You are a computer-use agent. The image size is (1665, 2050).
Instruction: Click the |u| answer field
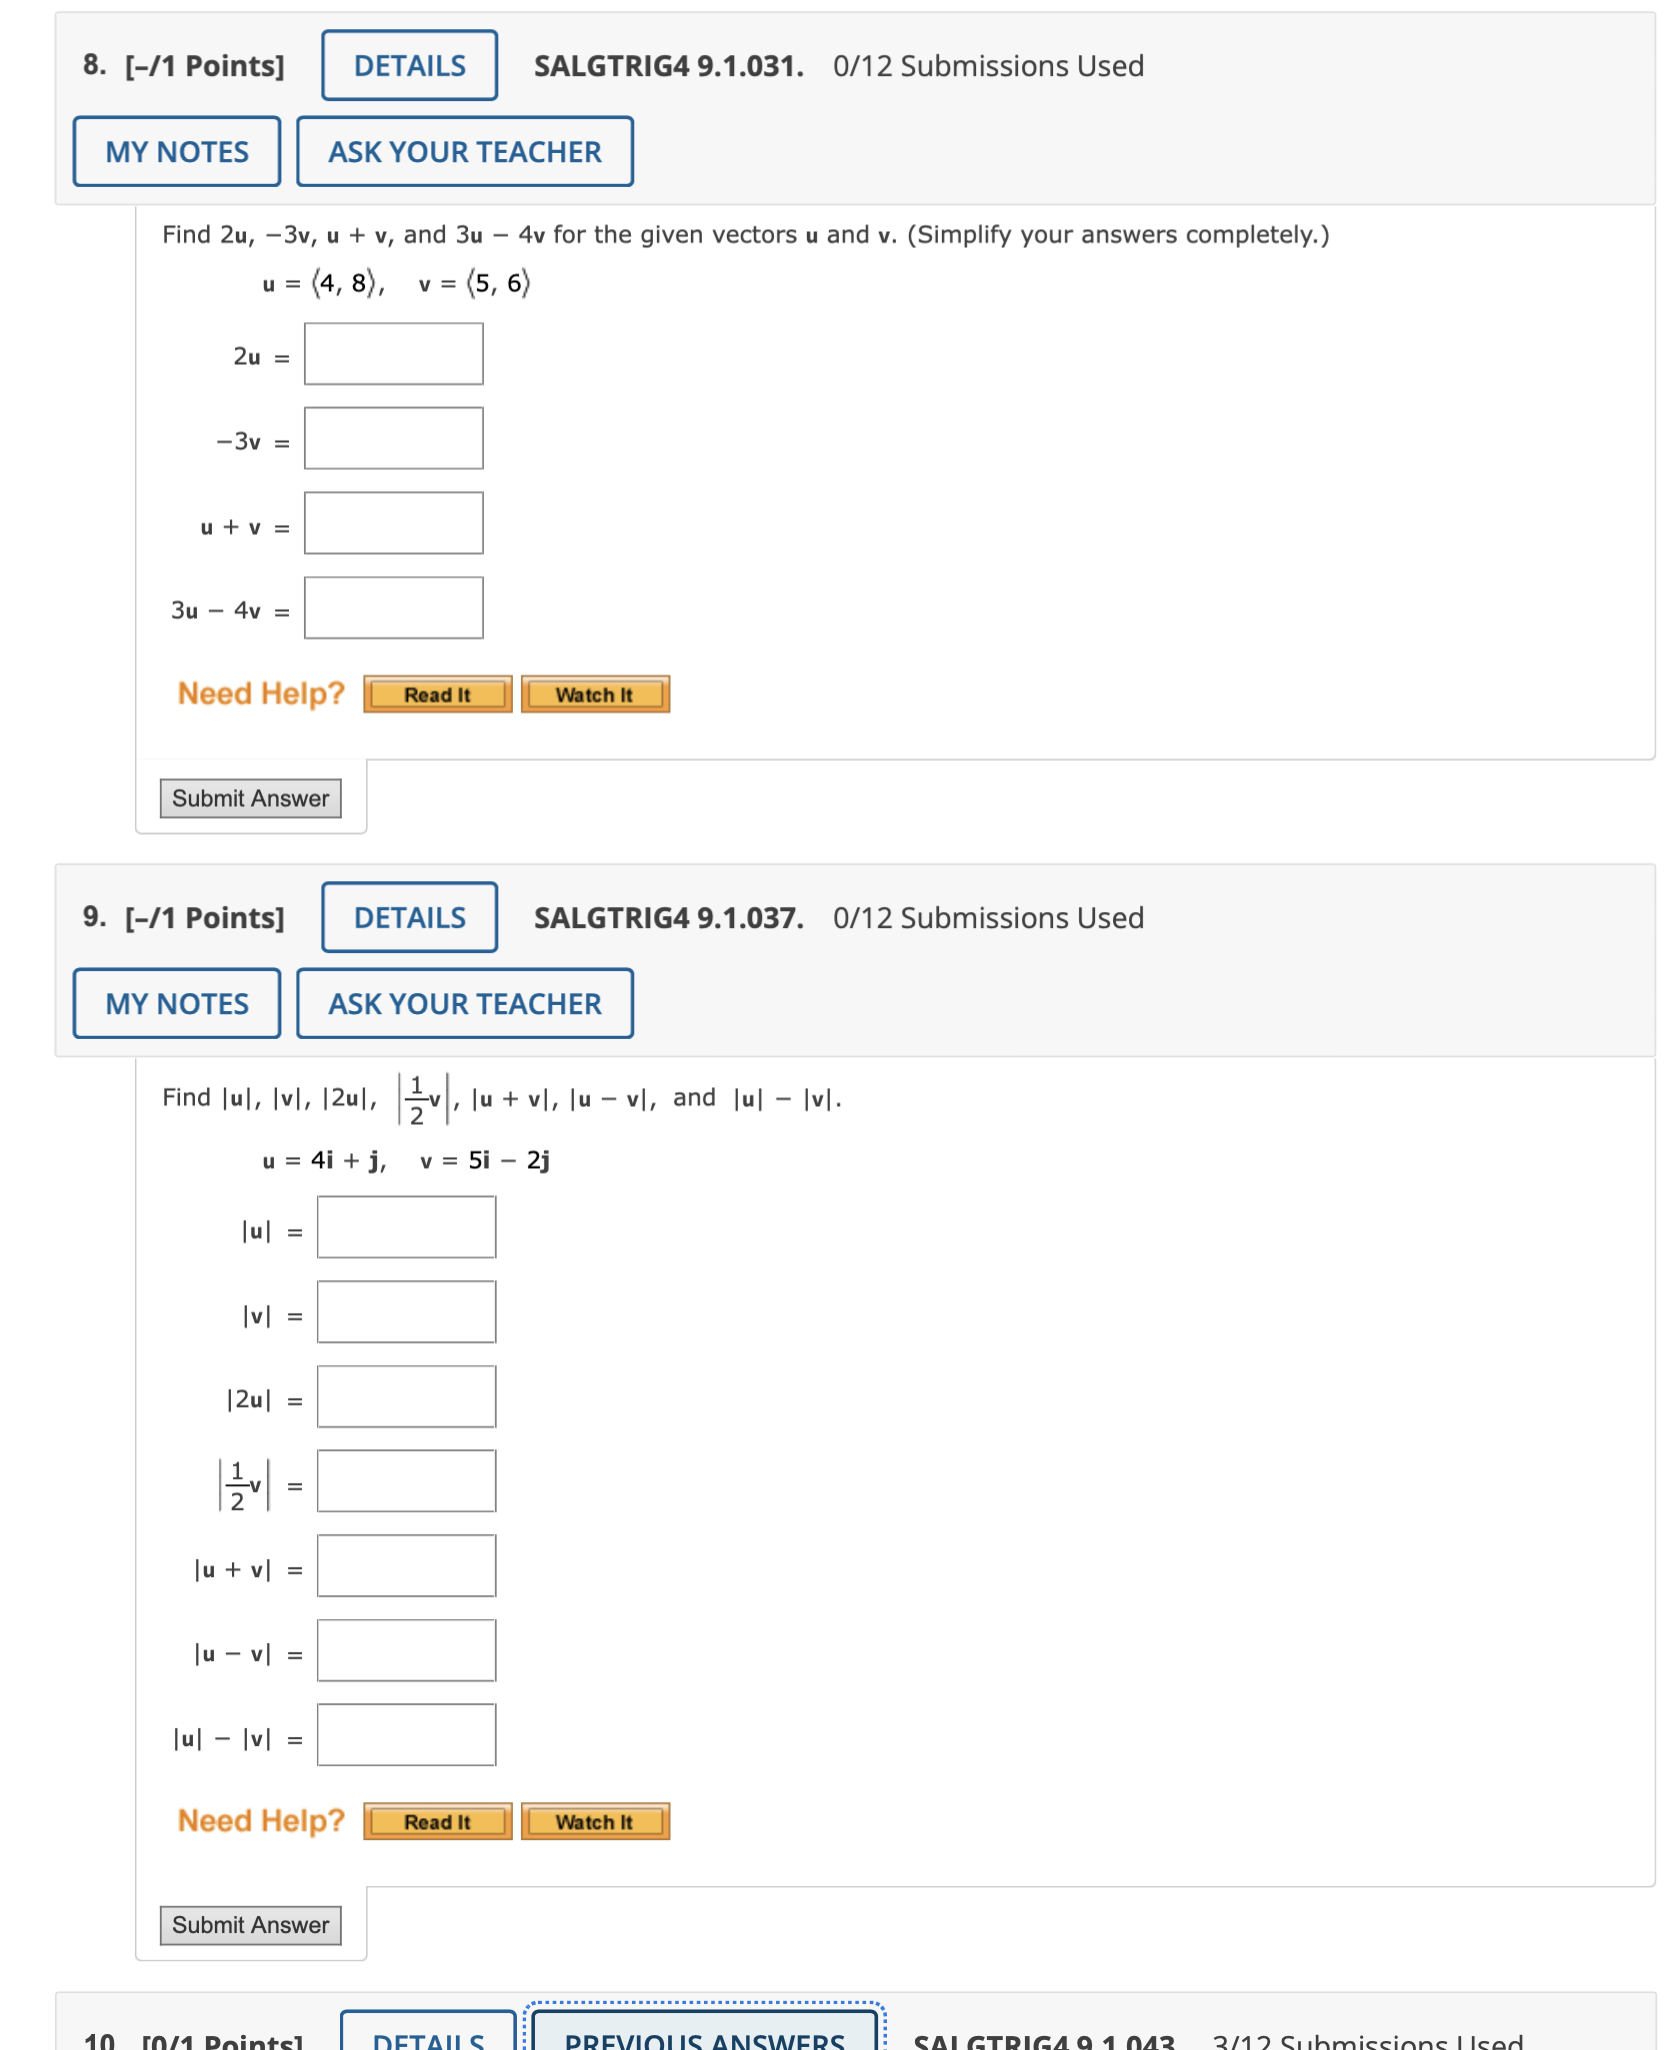point(405,1226)
